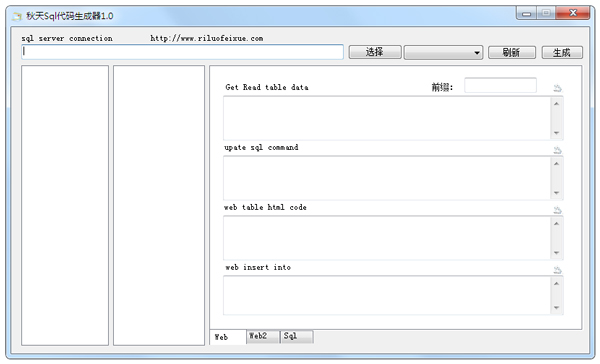This screenshot has width=600, height=364.
Task: Click scroll-up arrow in web table html code box
Action: tap(556, 224)
